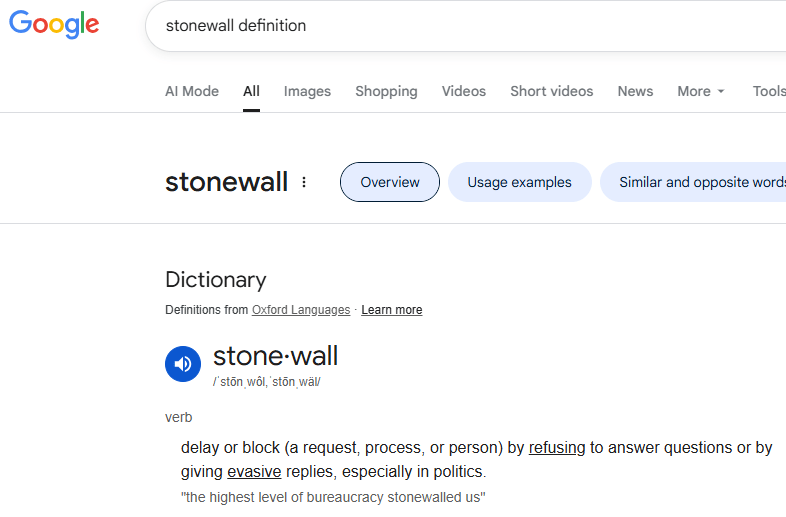Follow the Oxford Languages link
This screenshot has height=517, width=786.
click(x=301, y=310)
